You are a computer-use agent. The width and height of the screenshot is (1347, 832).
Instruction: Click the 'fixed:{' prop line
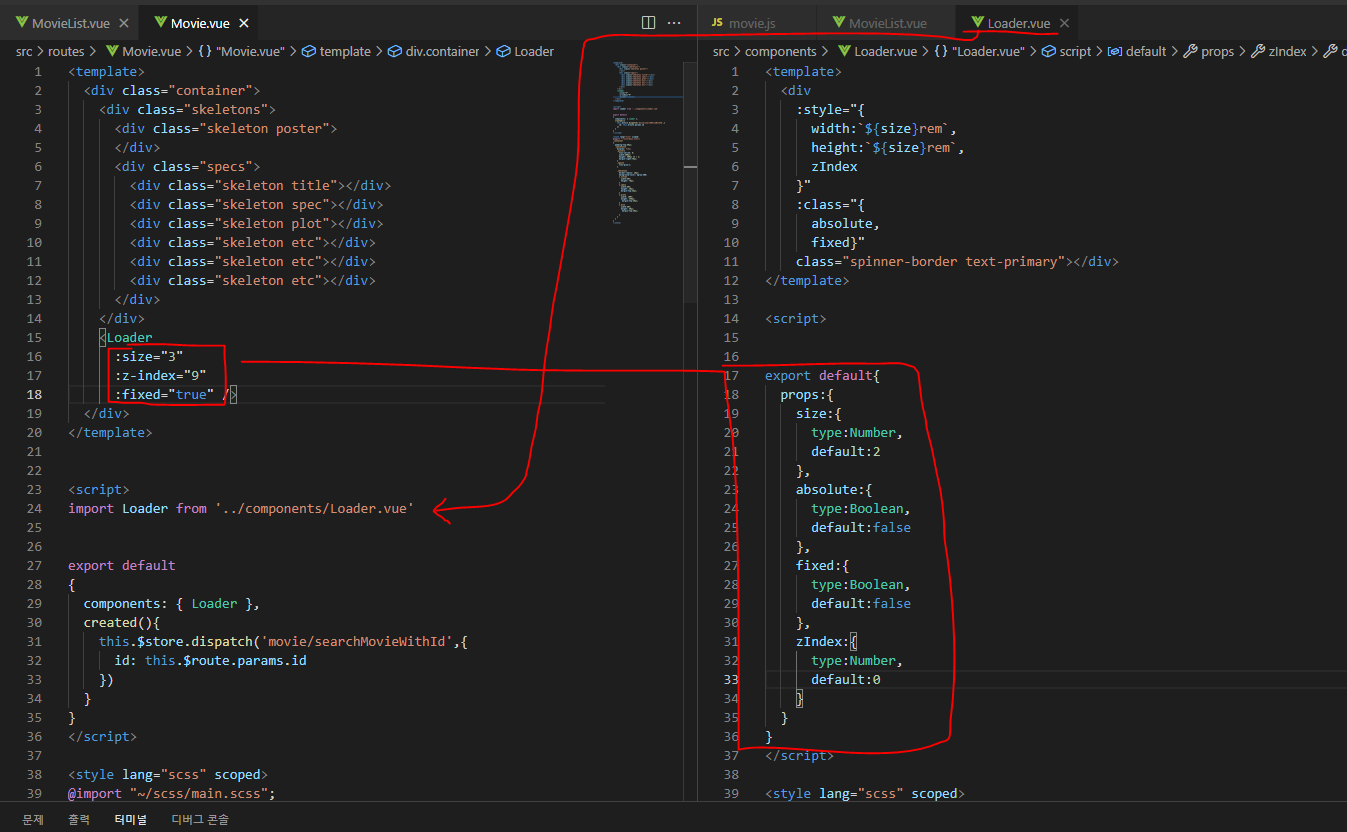coord(823,565)
